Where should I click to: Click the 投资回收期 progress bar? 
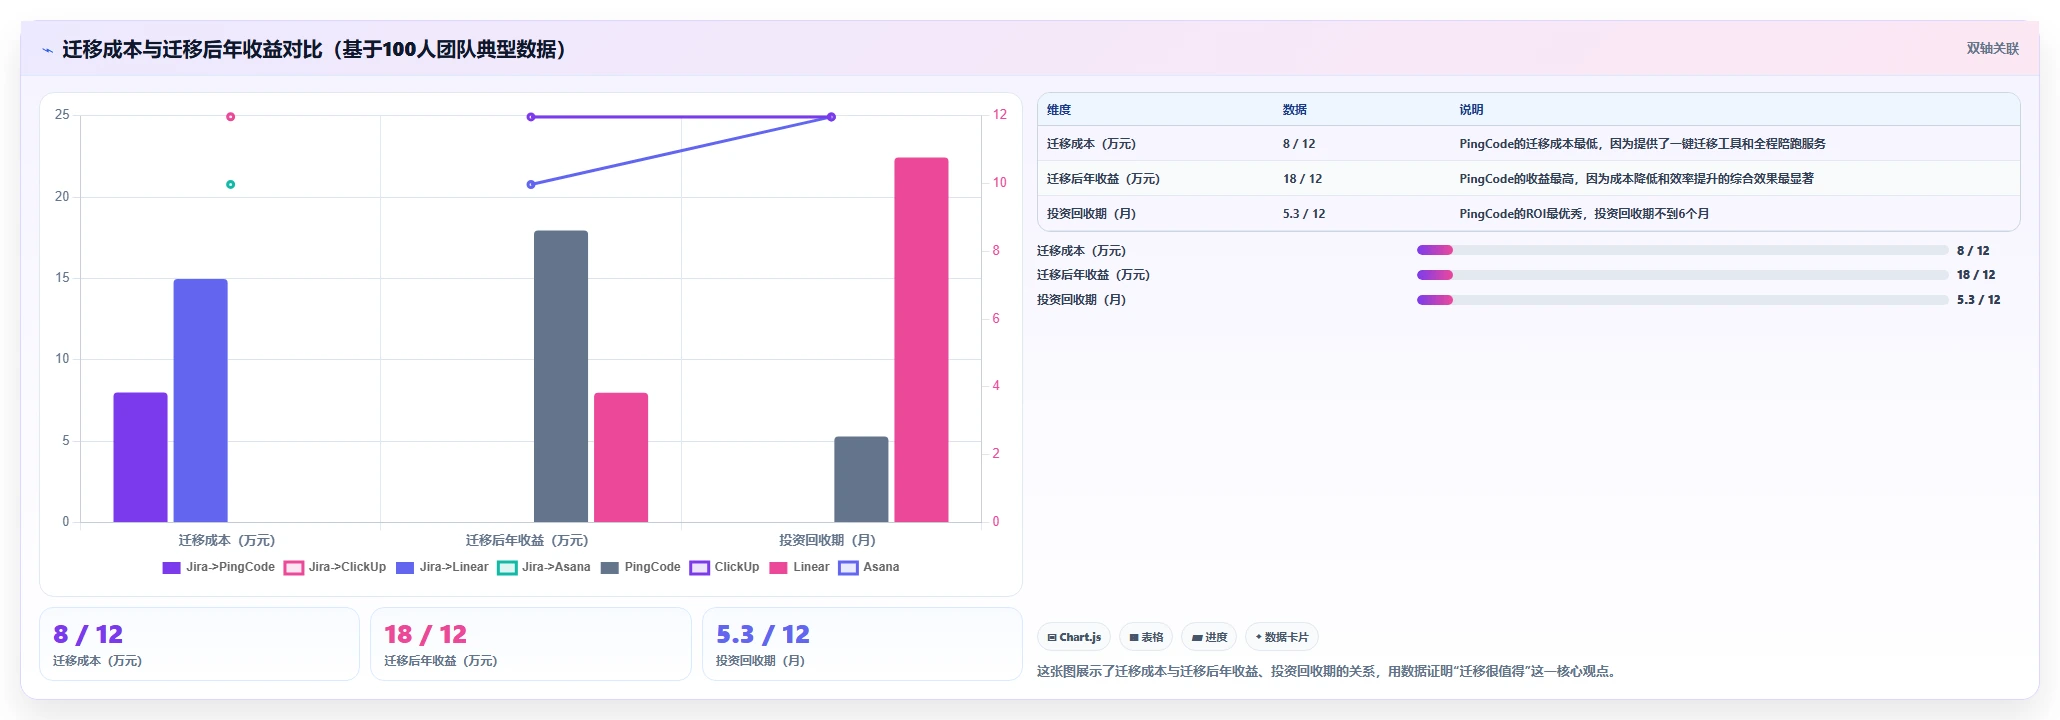pyautogui.click(x=1682, y=300)
